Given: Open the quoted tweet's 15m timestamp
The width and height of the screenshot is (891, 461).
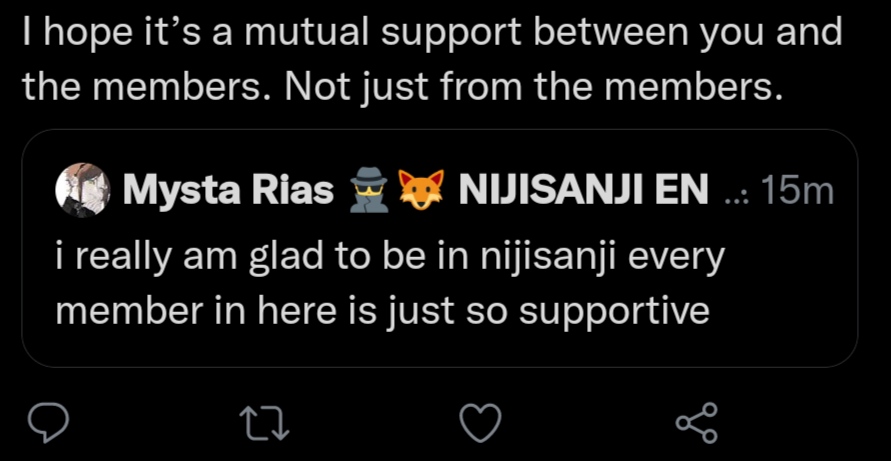Looking at the screenshot, I should (797, 190).
